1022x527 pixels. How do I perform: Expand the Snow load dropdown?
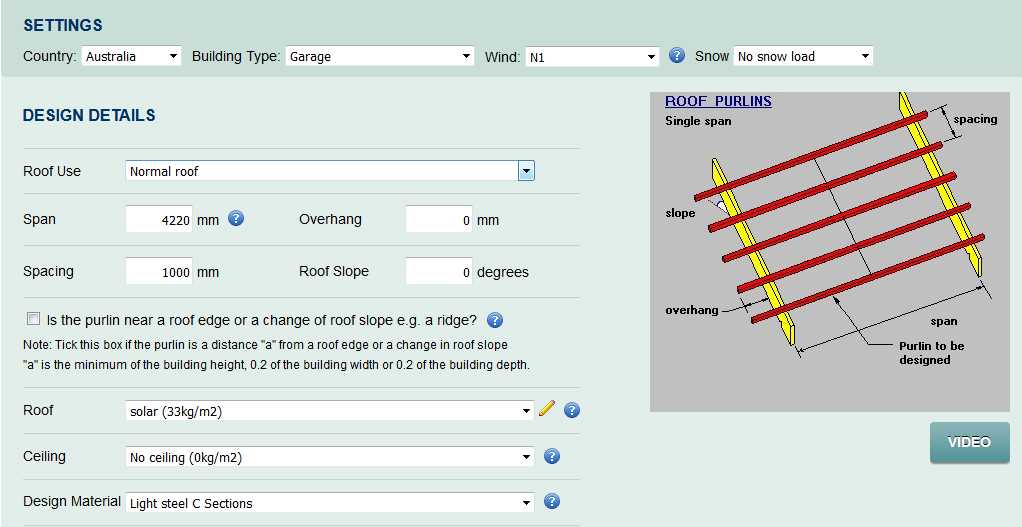pyautogui.click(x=803, y=57)
